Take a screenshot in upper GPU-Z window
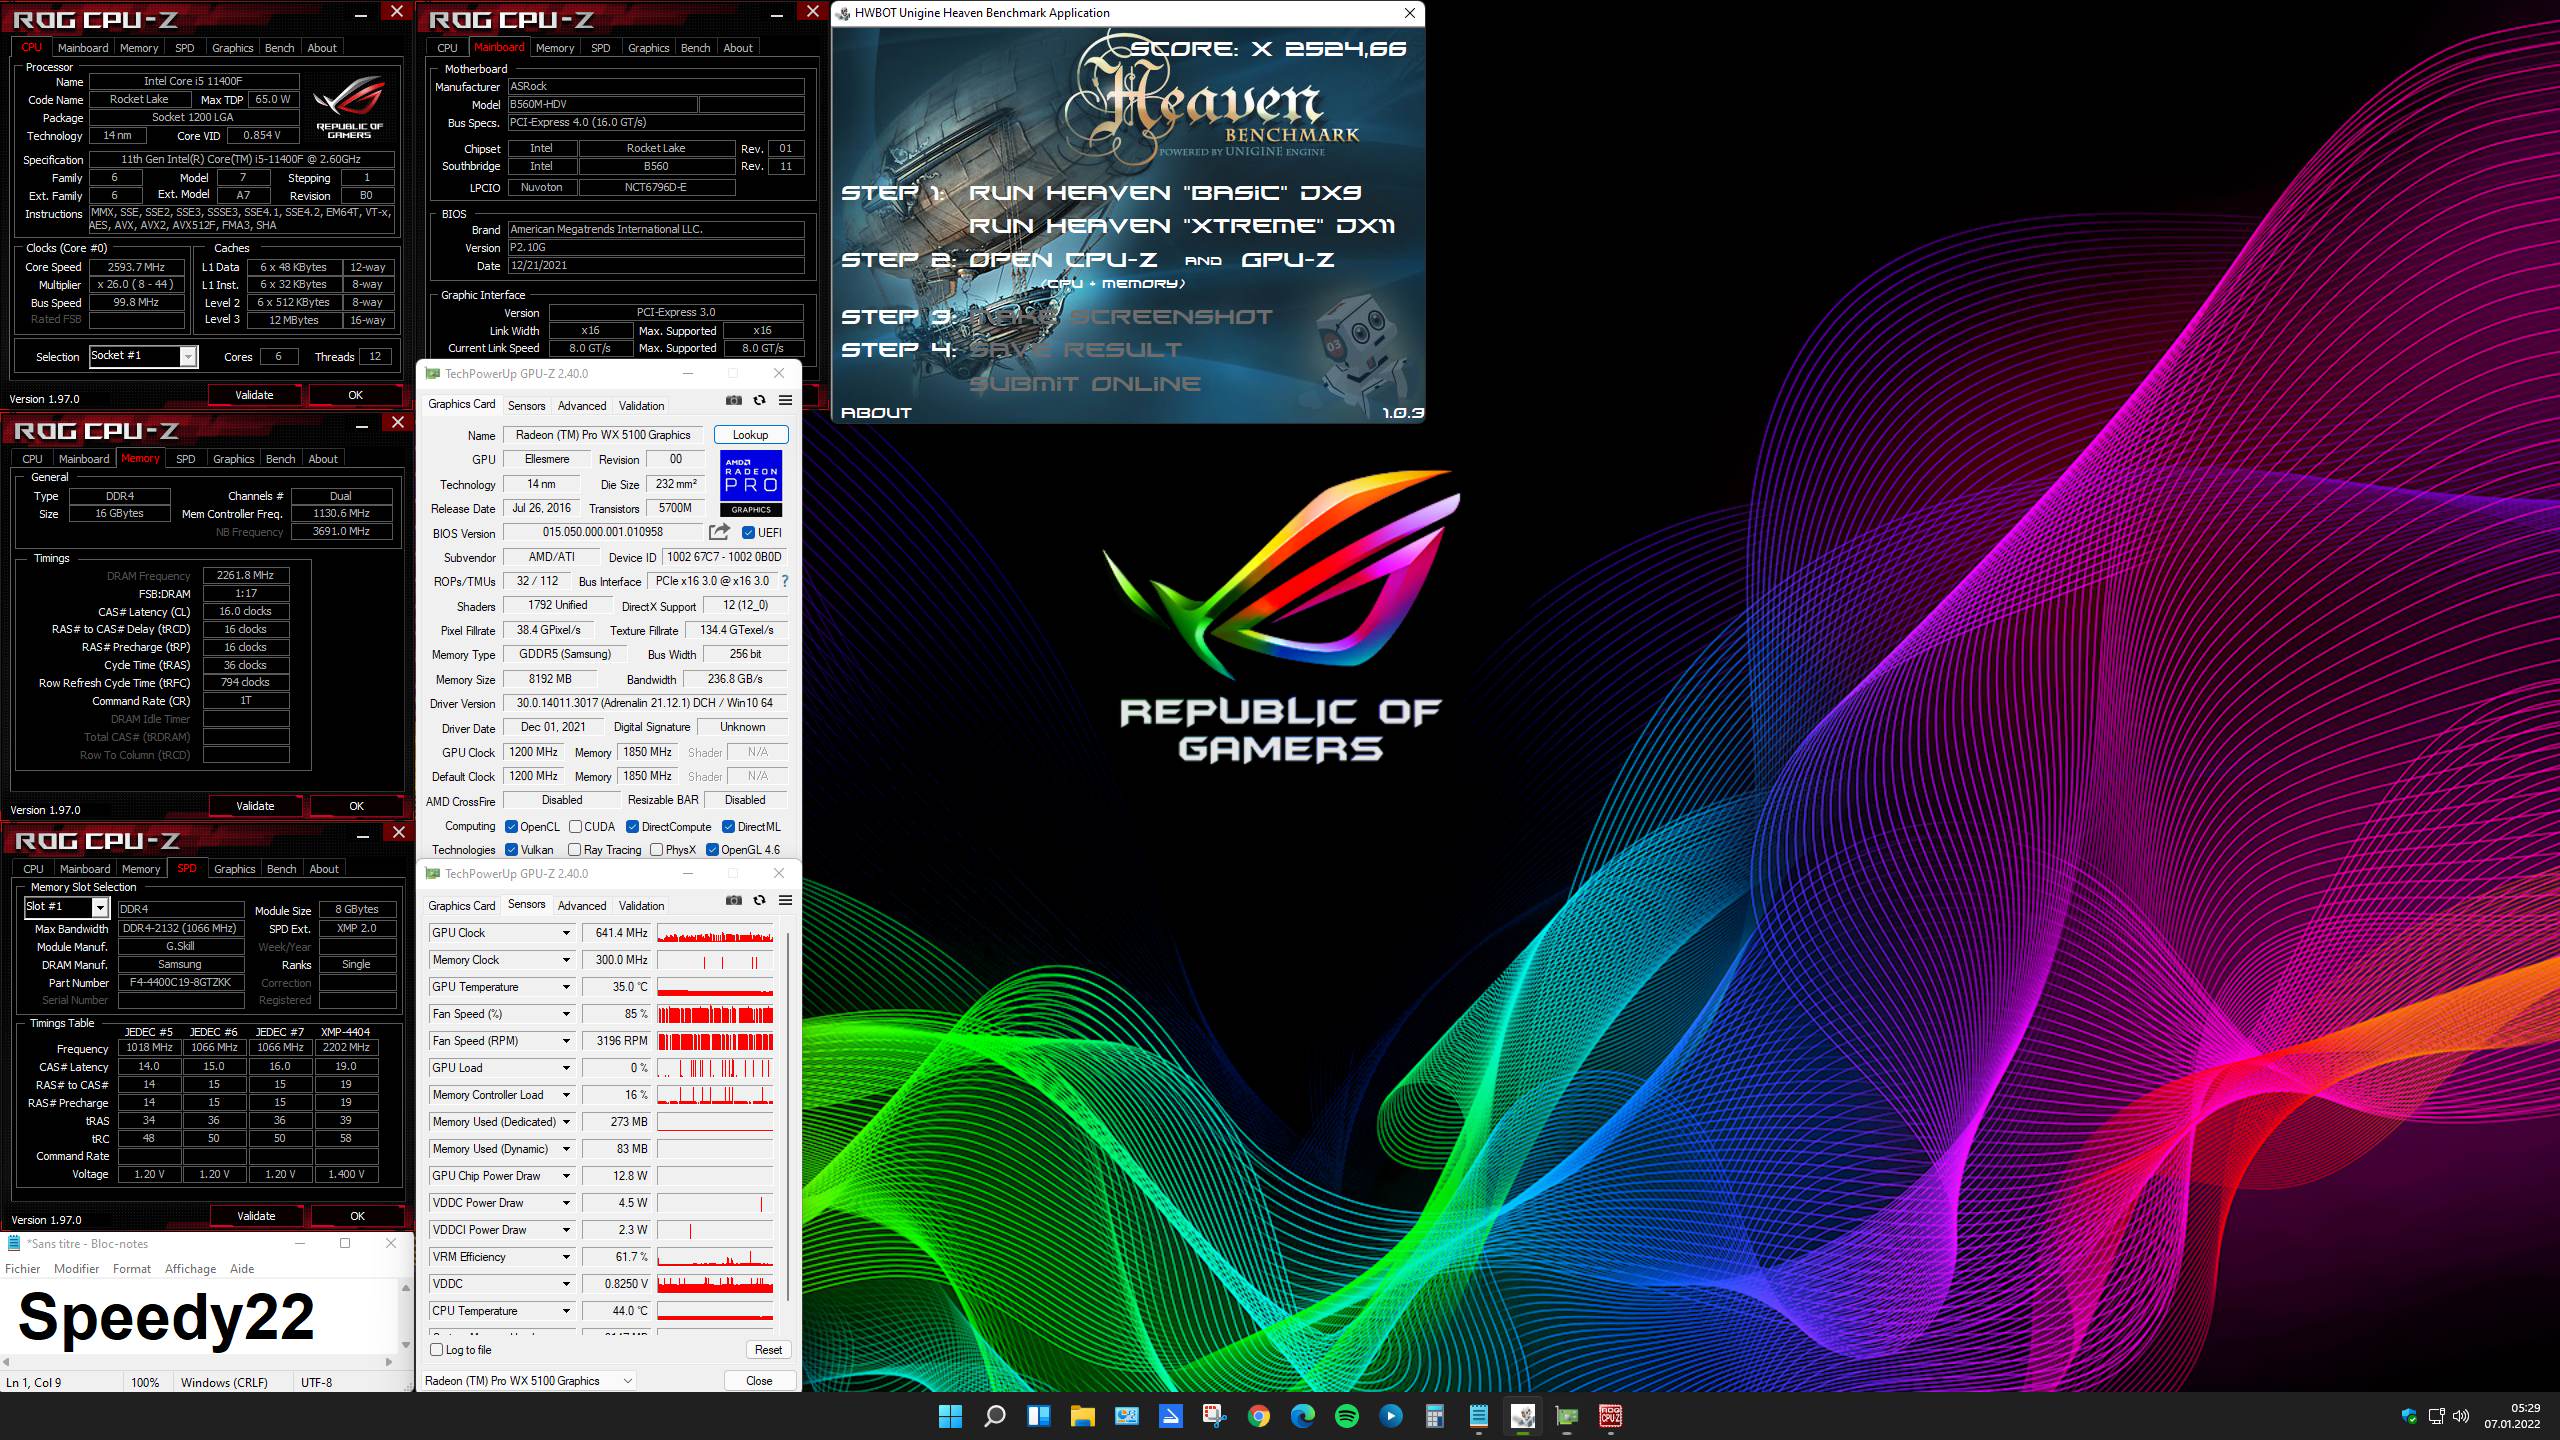 (x=734, y=400)
